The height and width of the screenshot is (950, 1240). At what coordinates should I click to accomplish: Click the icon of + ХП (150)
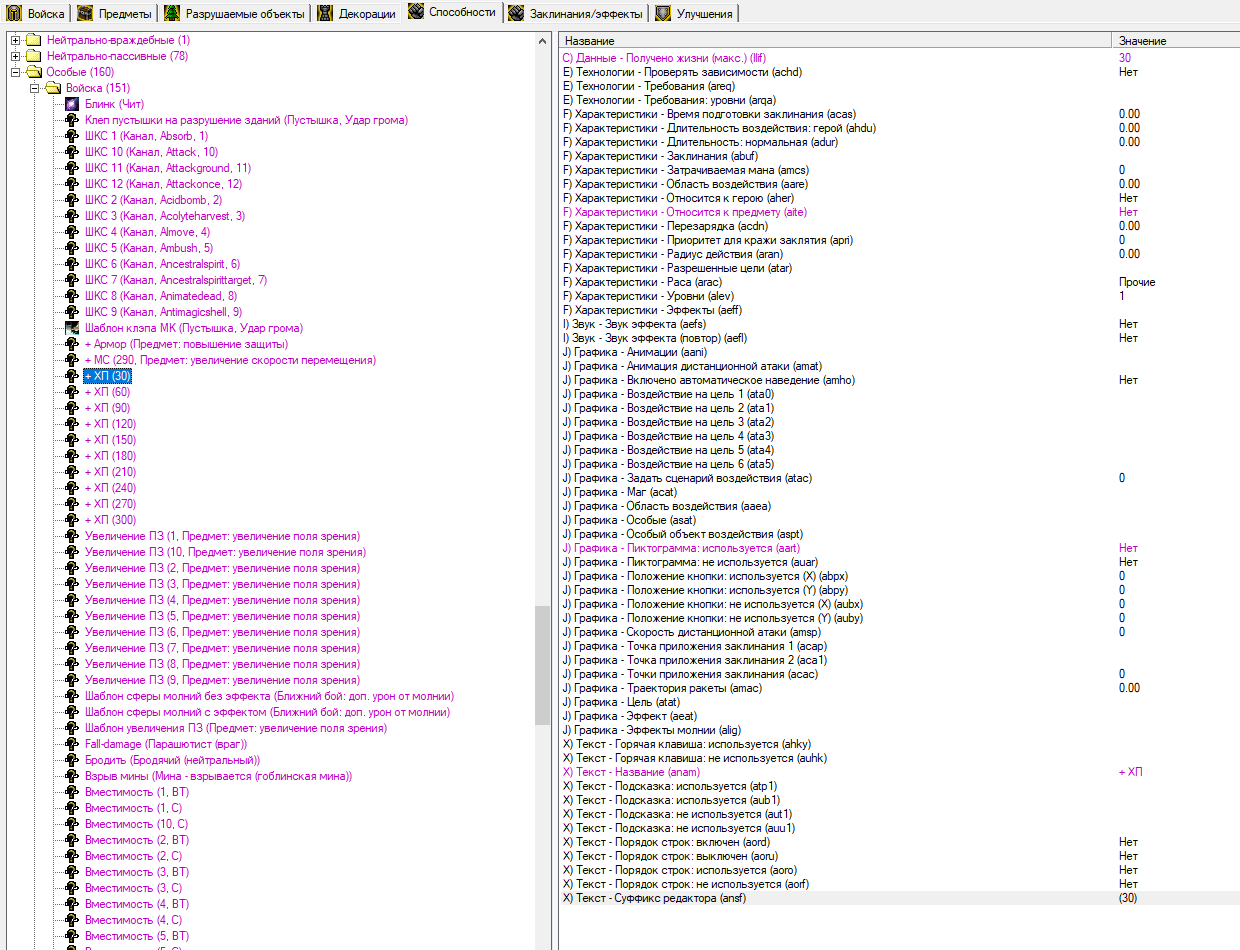[72, 440]
